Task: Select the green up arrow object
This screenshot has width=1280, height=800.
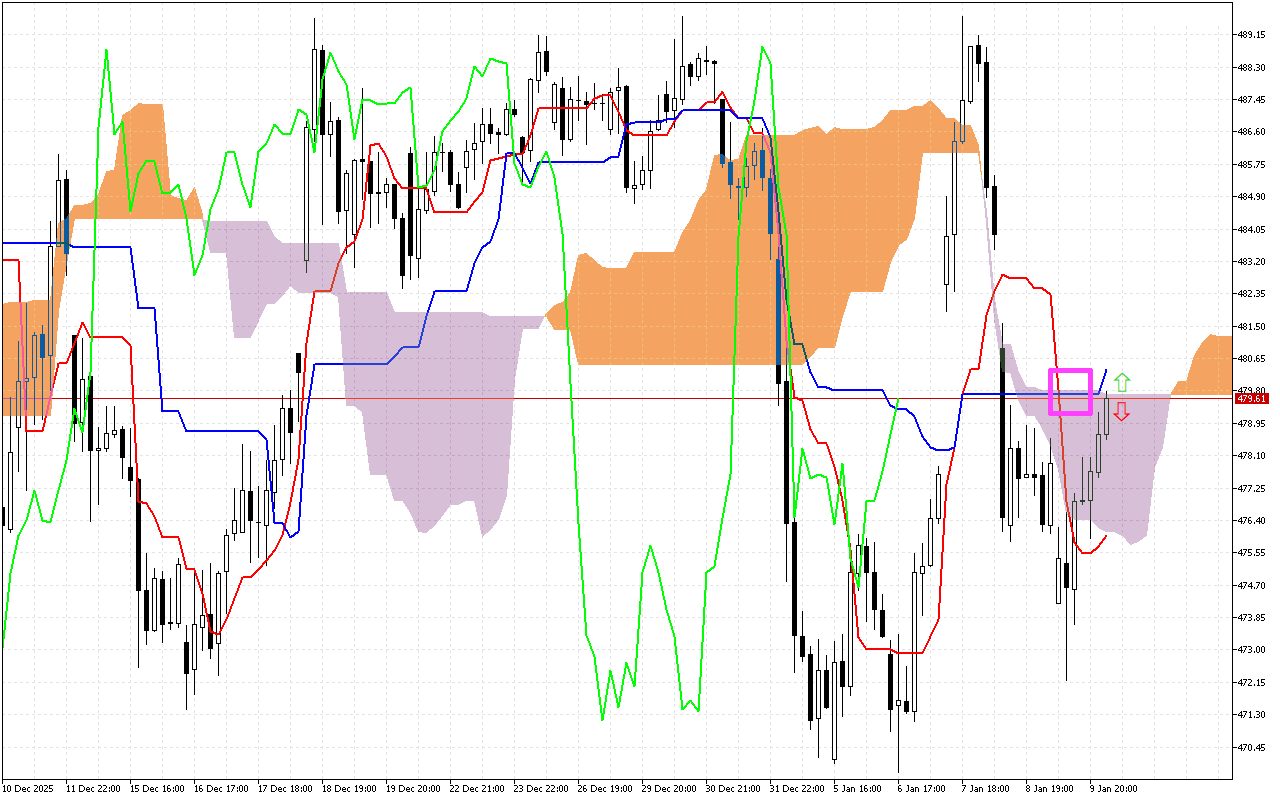Action: (1122, 381)
